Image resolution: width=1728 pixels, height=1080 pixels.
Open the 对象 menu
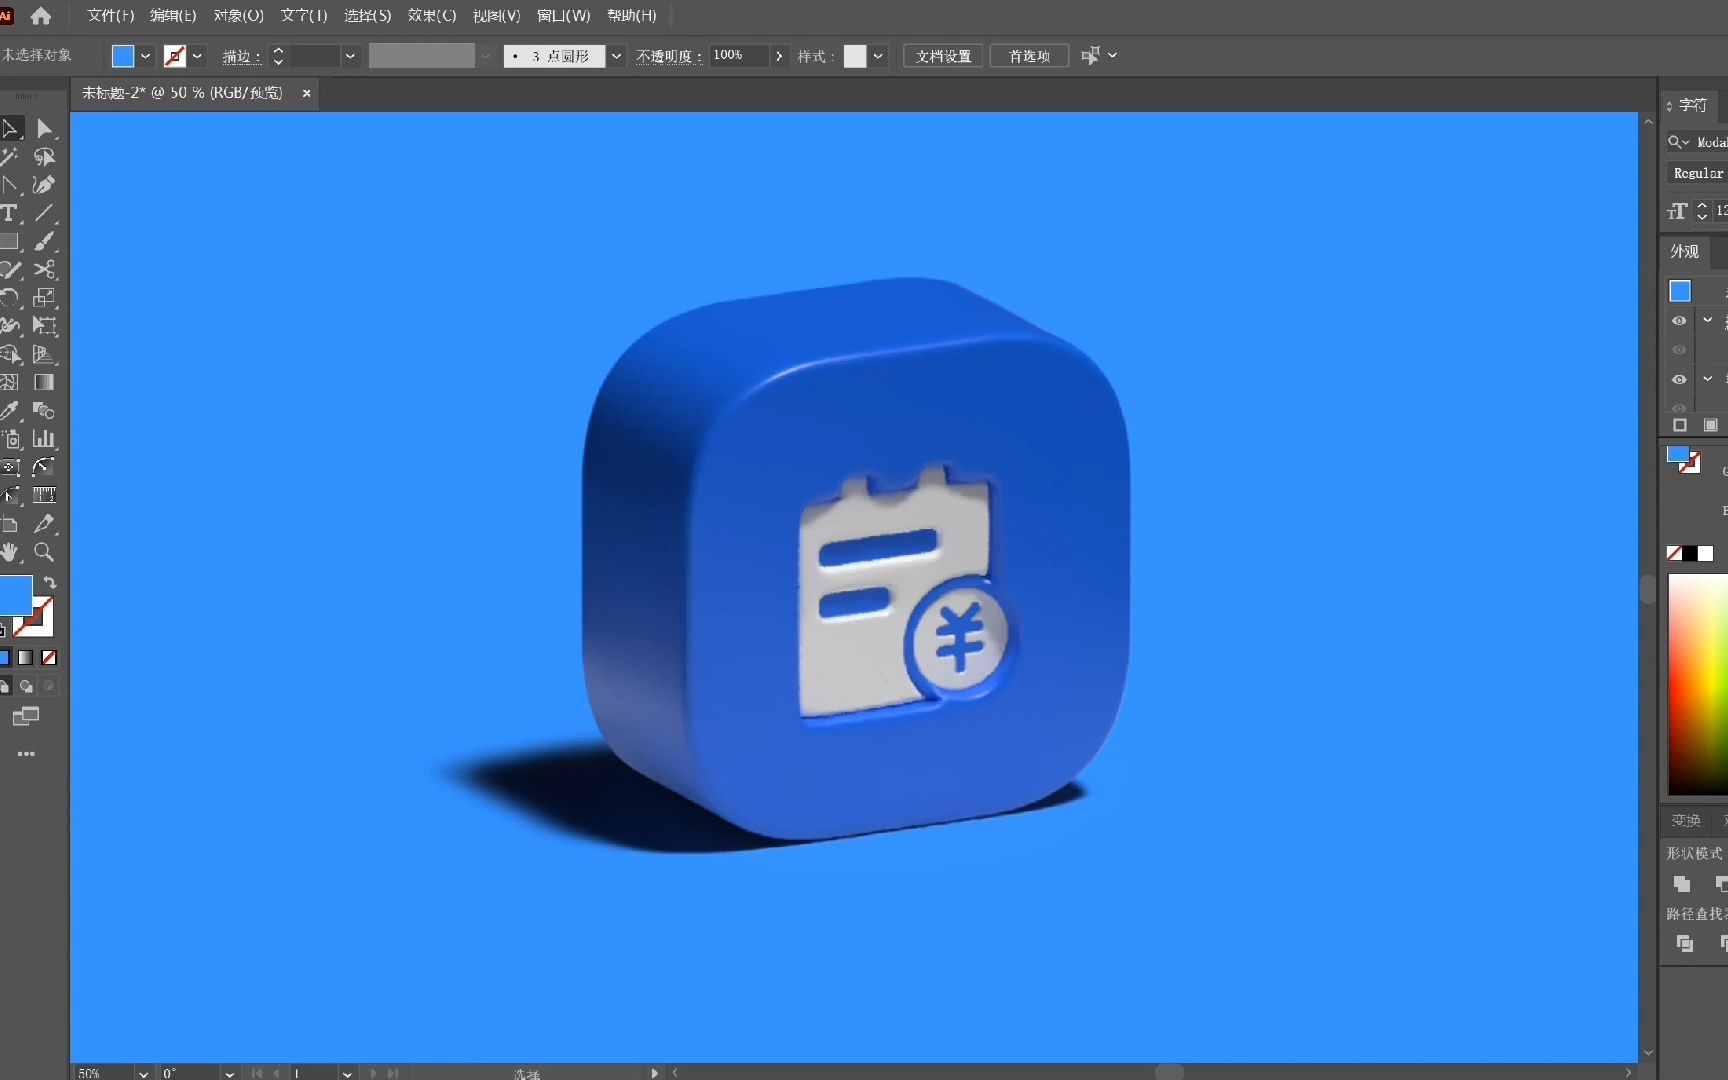pos(239,16)
